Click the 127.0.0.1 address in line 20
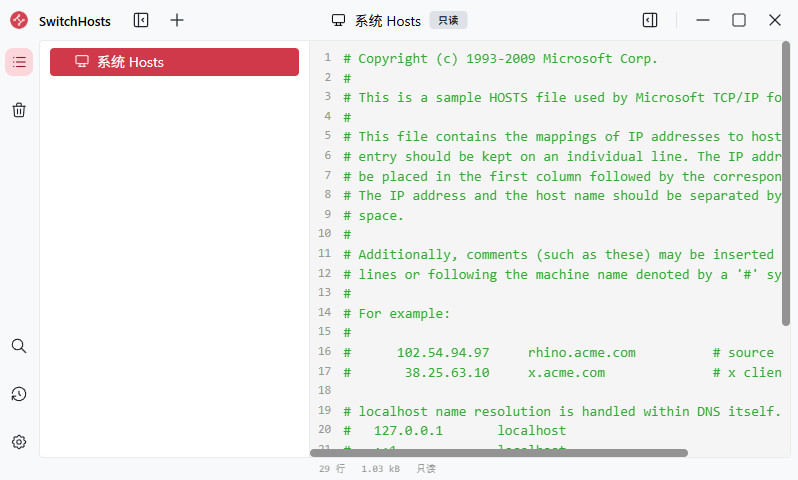 pos(408,431)
